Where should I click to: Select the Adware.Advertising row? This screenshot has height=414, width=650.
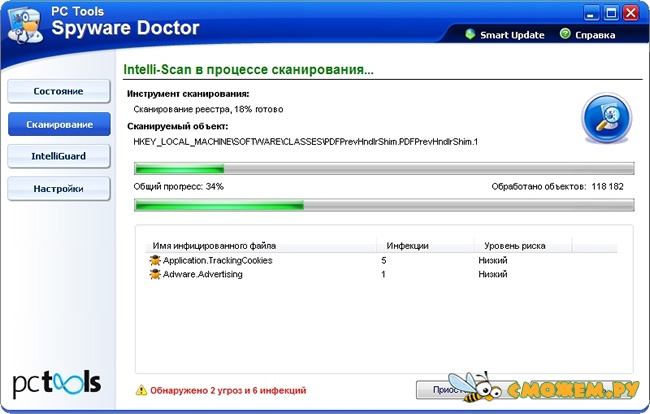tap(381, 274)
